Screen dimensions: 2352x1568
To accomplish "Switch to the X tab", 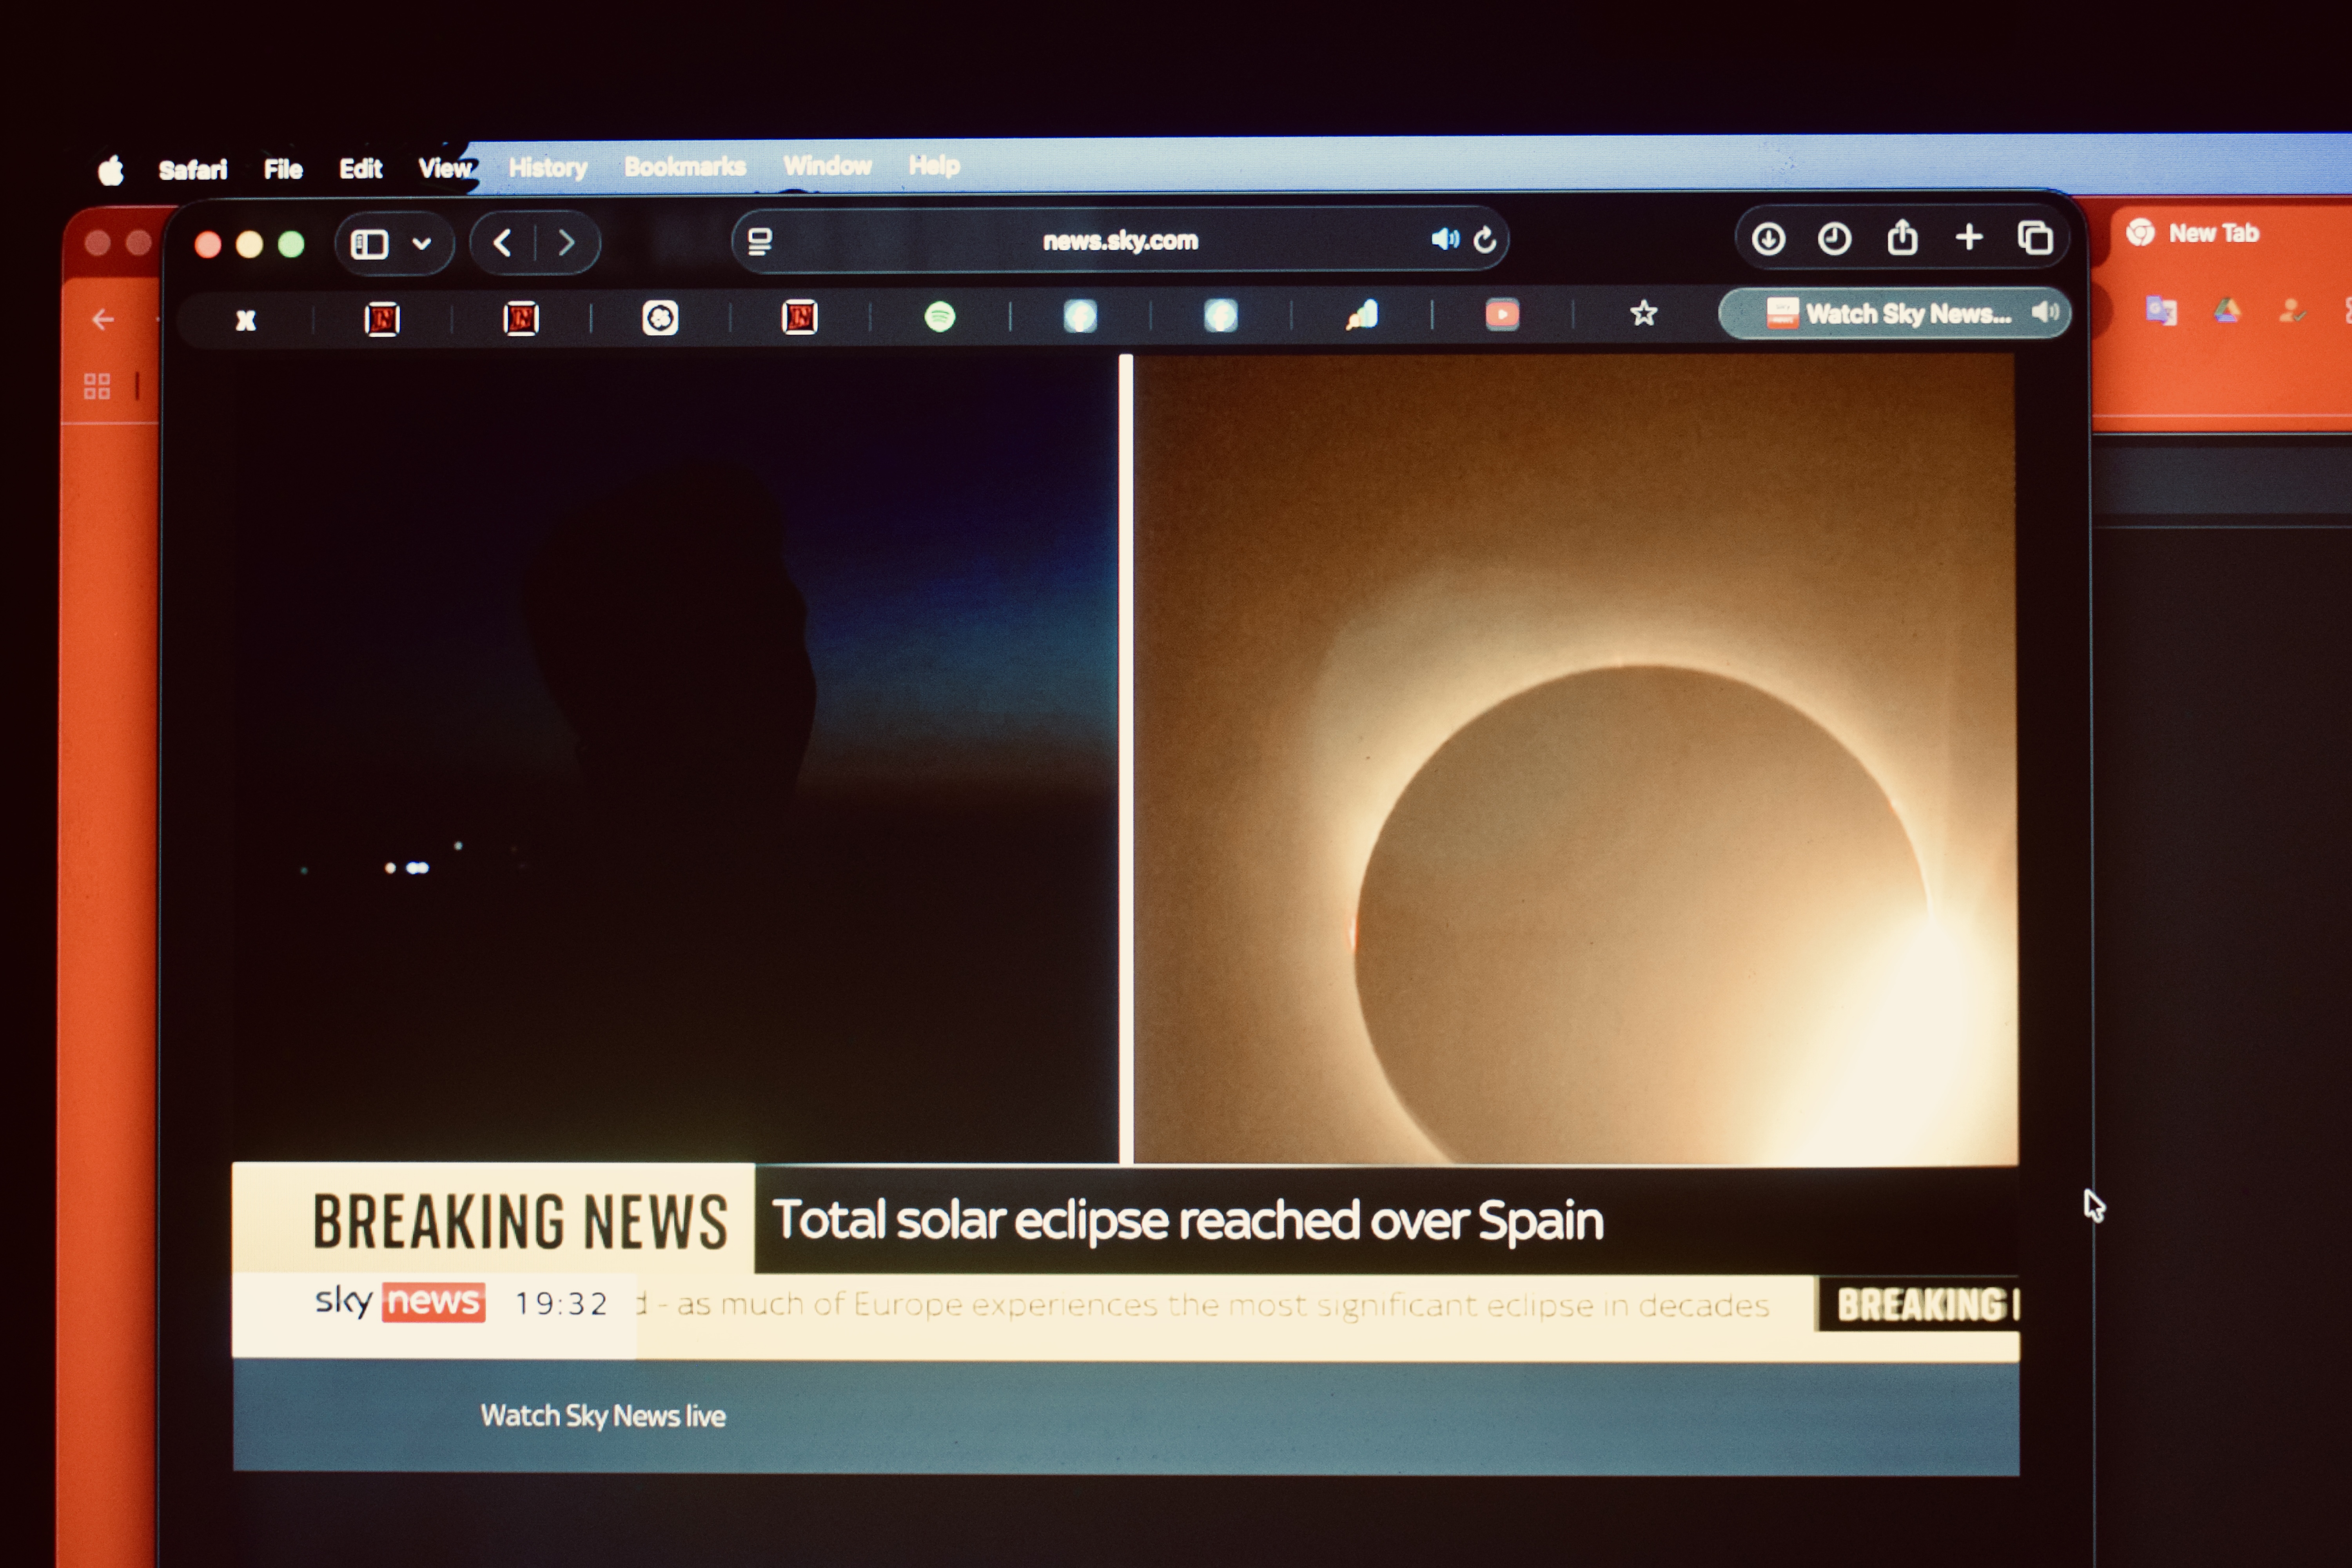I will [x=246, y=320].
